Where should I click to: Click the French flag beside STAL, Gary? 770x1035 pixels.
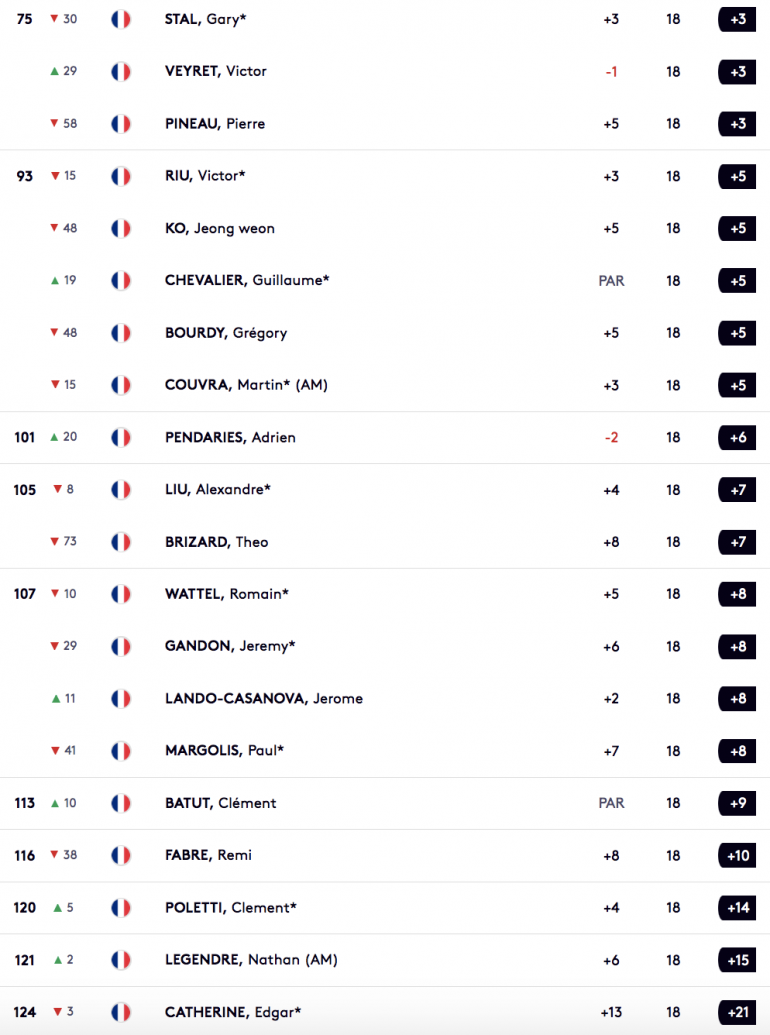[x=121, y=19]
